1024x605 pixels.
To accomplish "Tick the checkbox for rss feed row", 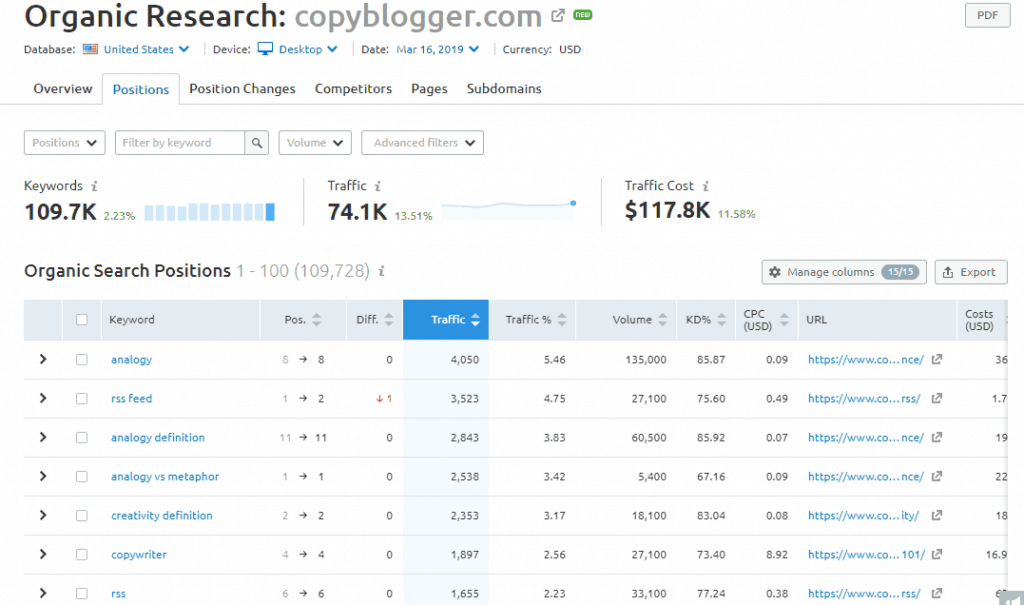I will coord(82,399).
